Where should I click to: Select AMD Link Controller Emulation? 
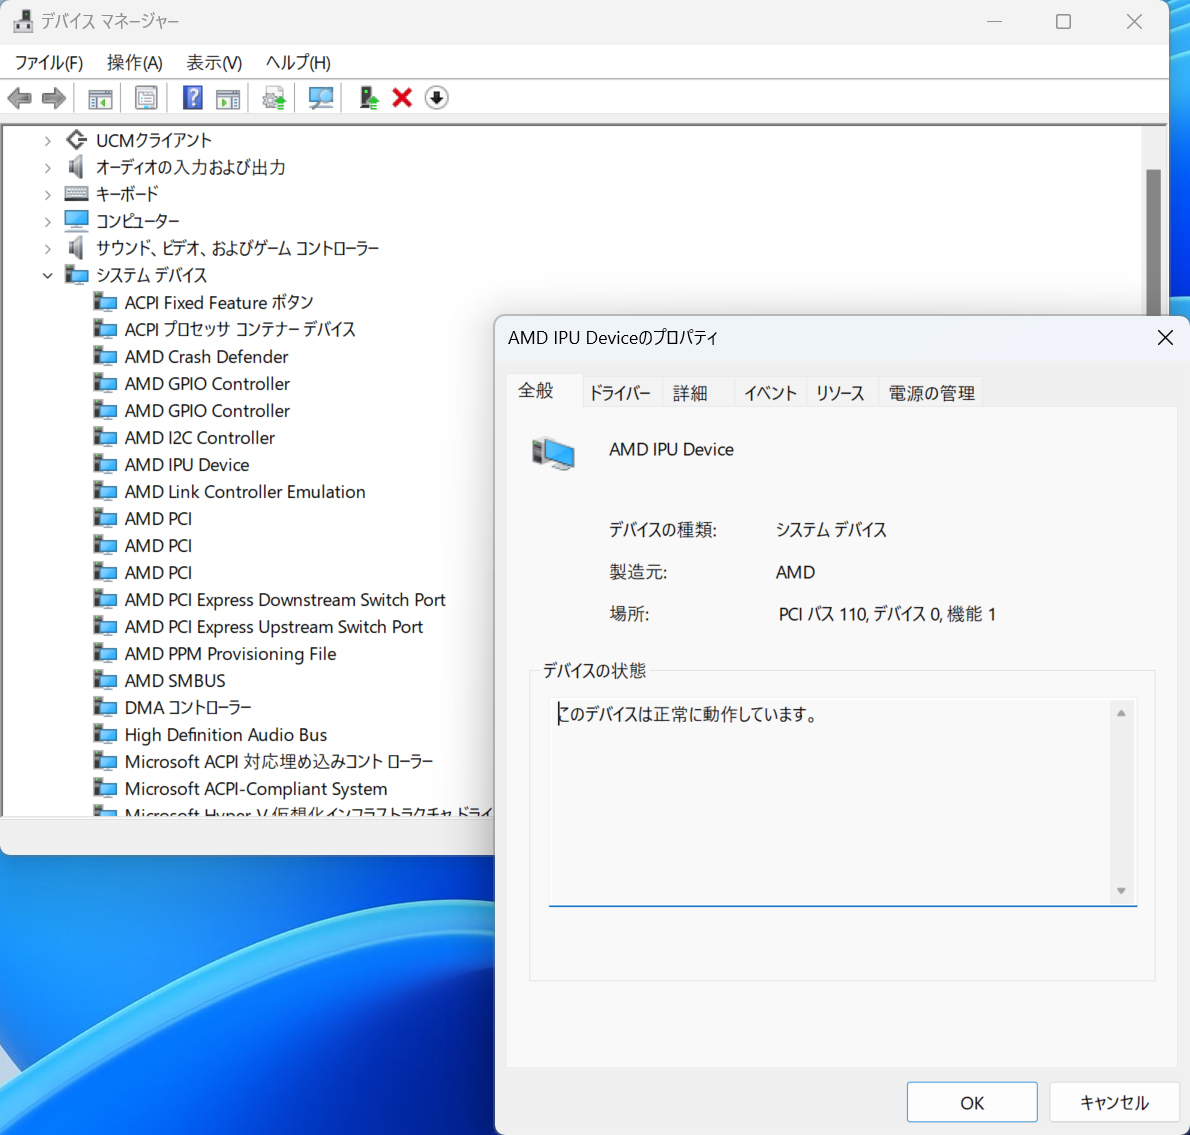tap(245, 492)
